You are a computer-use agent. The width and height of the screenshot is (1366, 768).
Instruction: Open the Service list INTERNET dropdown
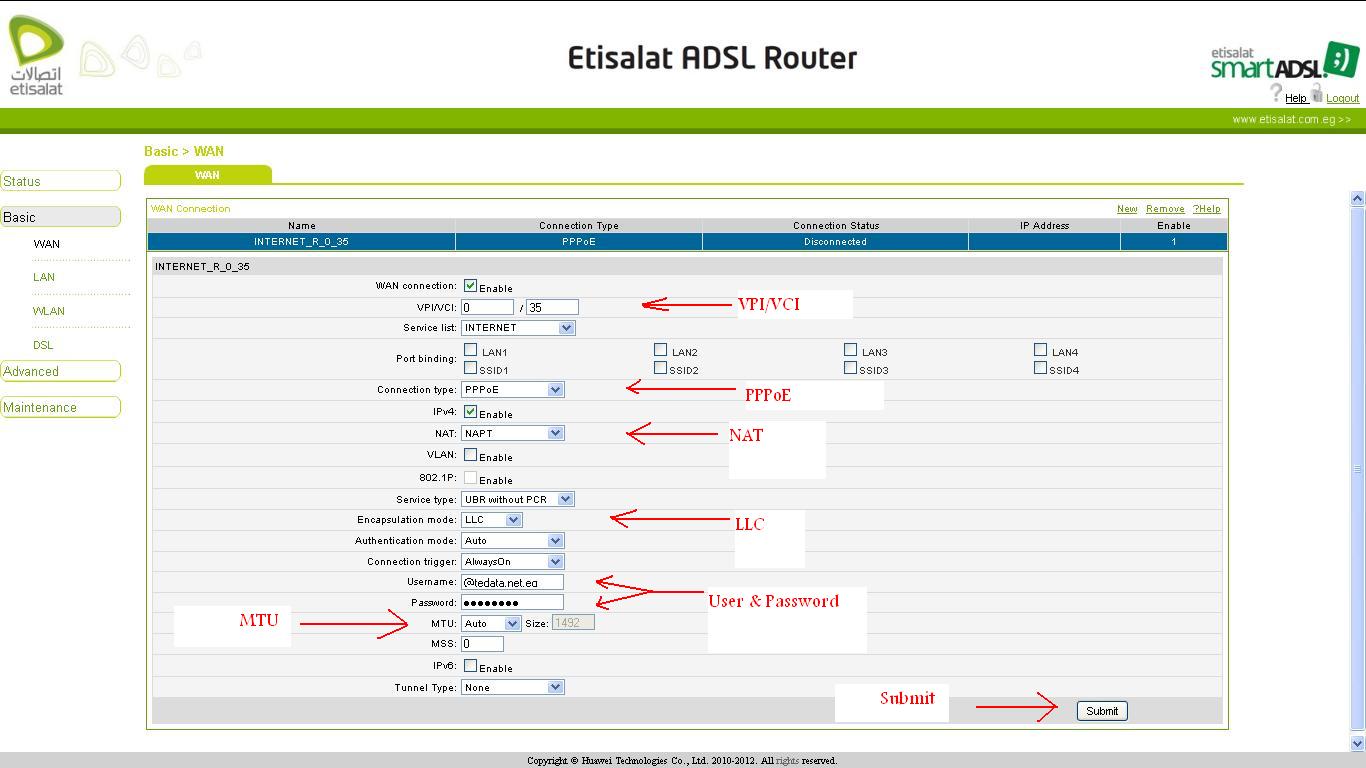518,328
